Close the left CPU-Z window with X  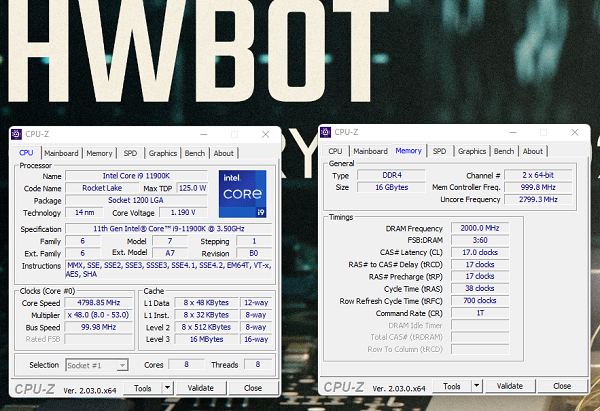[266, 134]
